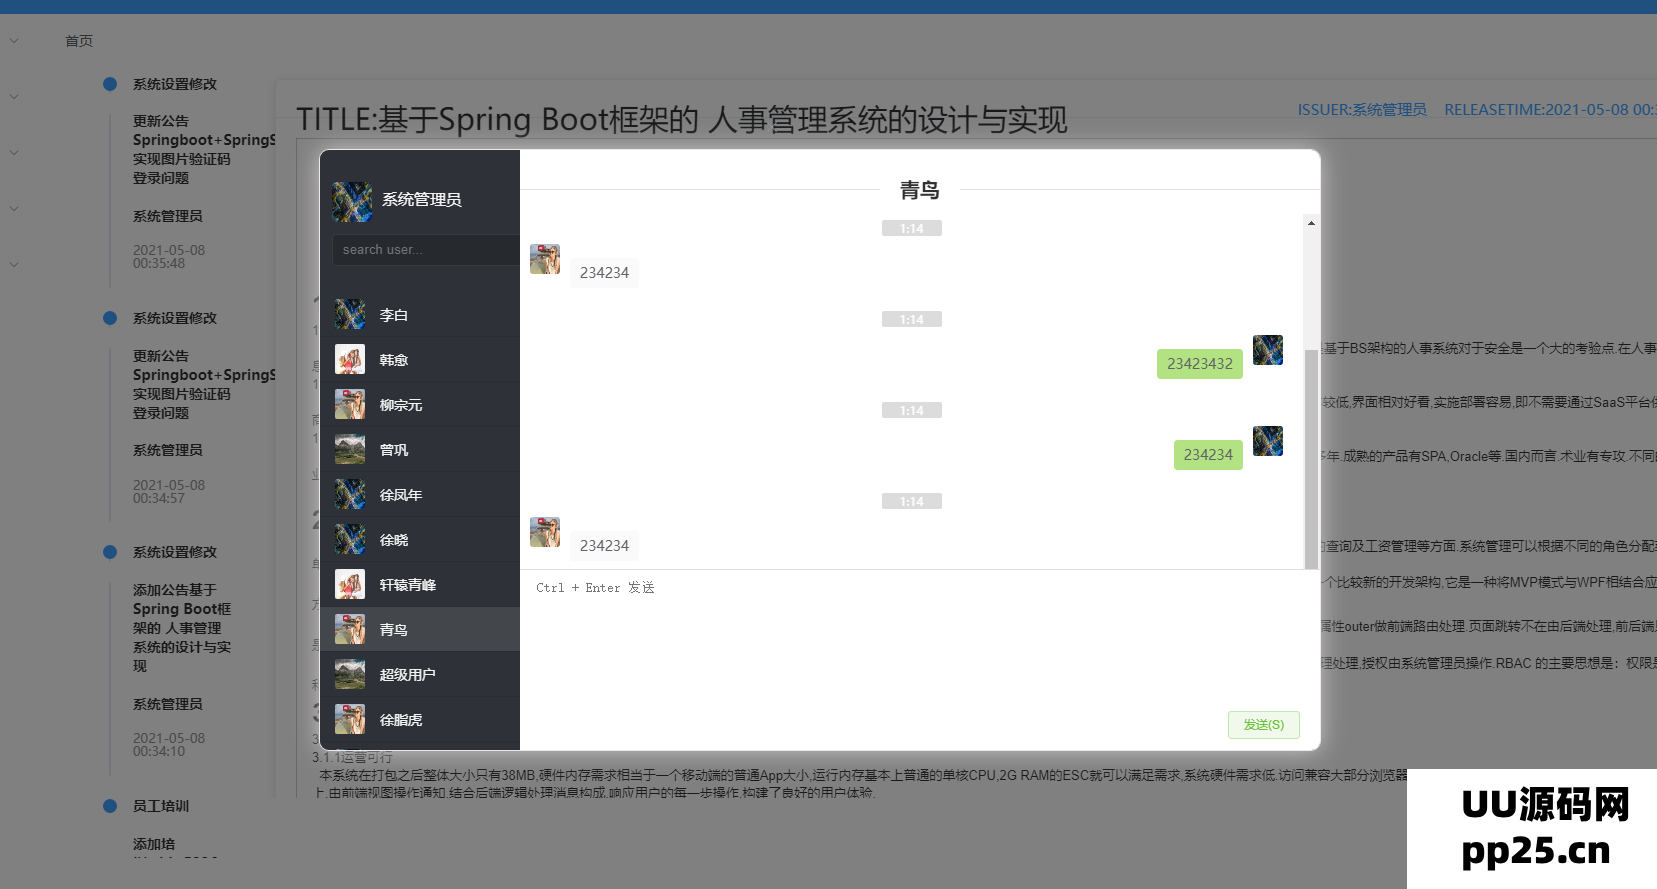Click the 超级用户 avatar image
1657x889 pixels.
(350, 675)
